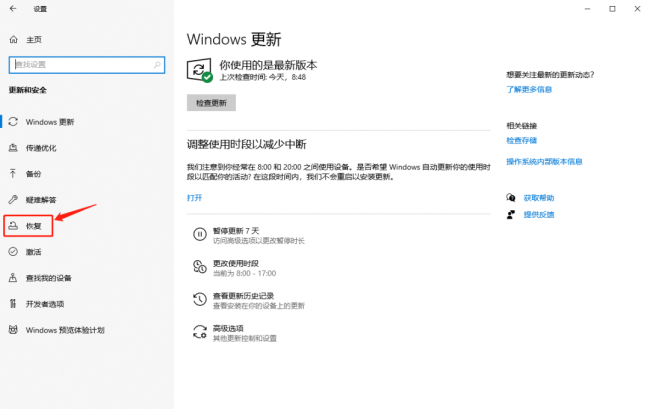
Task: Open Windows 更新 in the sidebar
Action: pyautogui.click(x=50, y=122)
